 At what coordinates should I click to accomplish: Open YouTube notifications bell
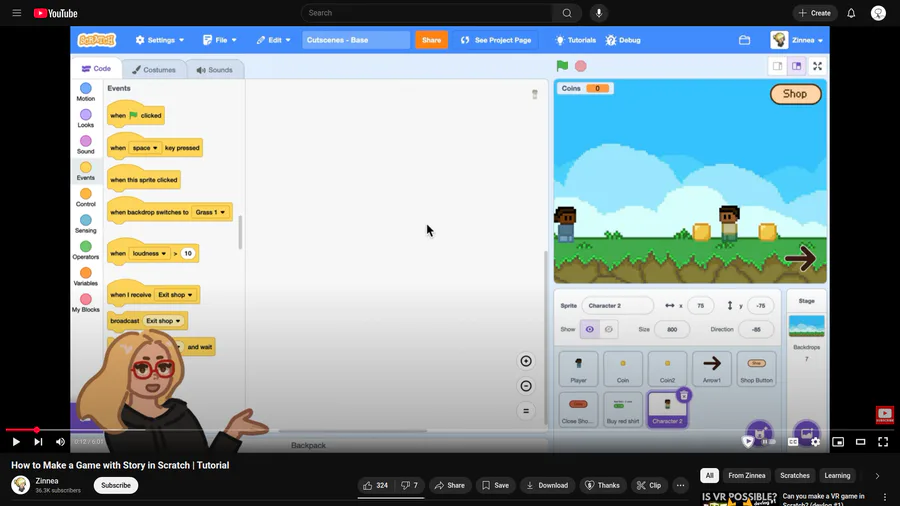point(851,13)
